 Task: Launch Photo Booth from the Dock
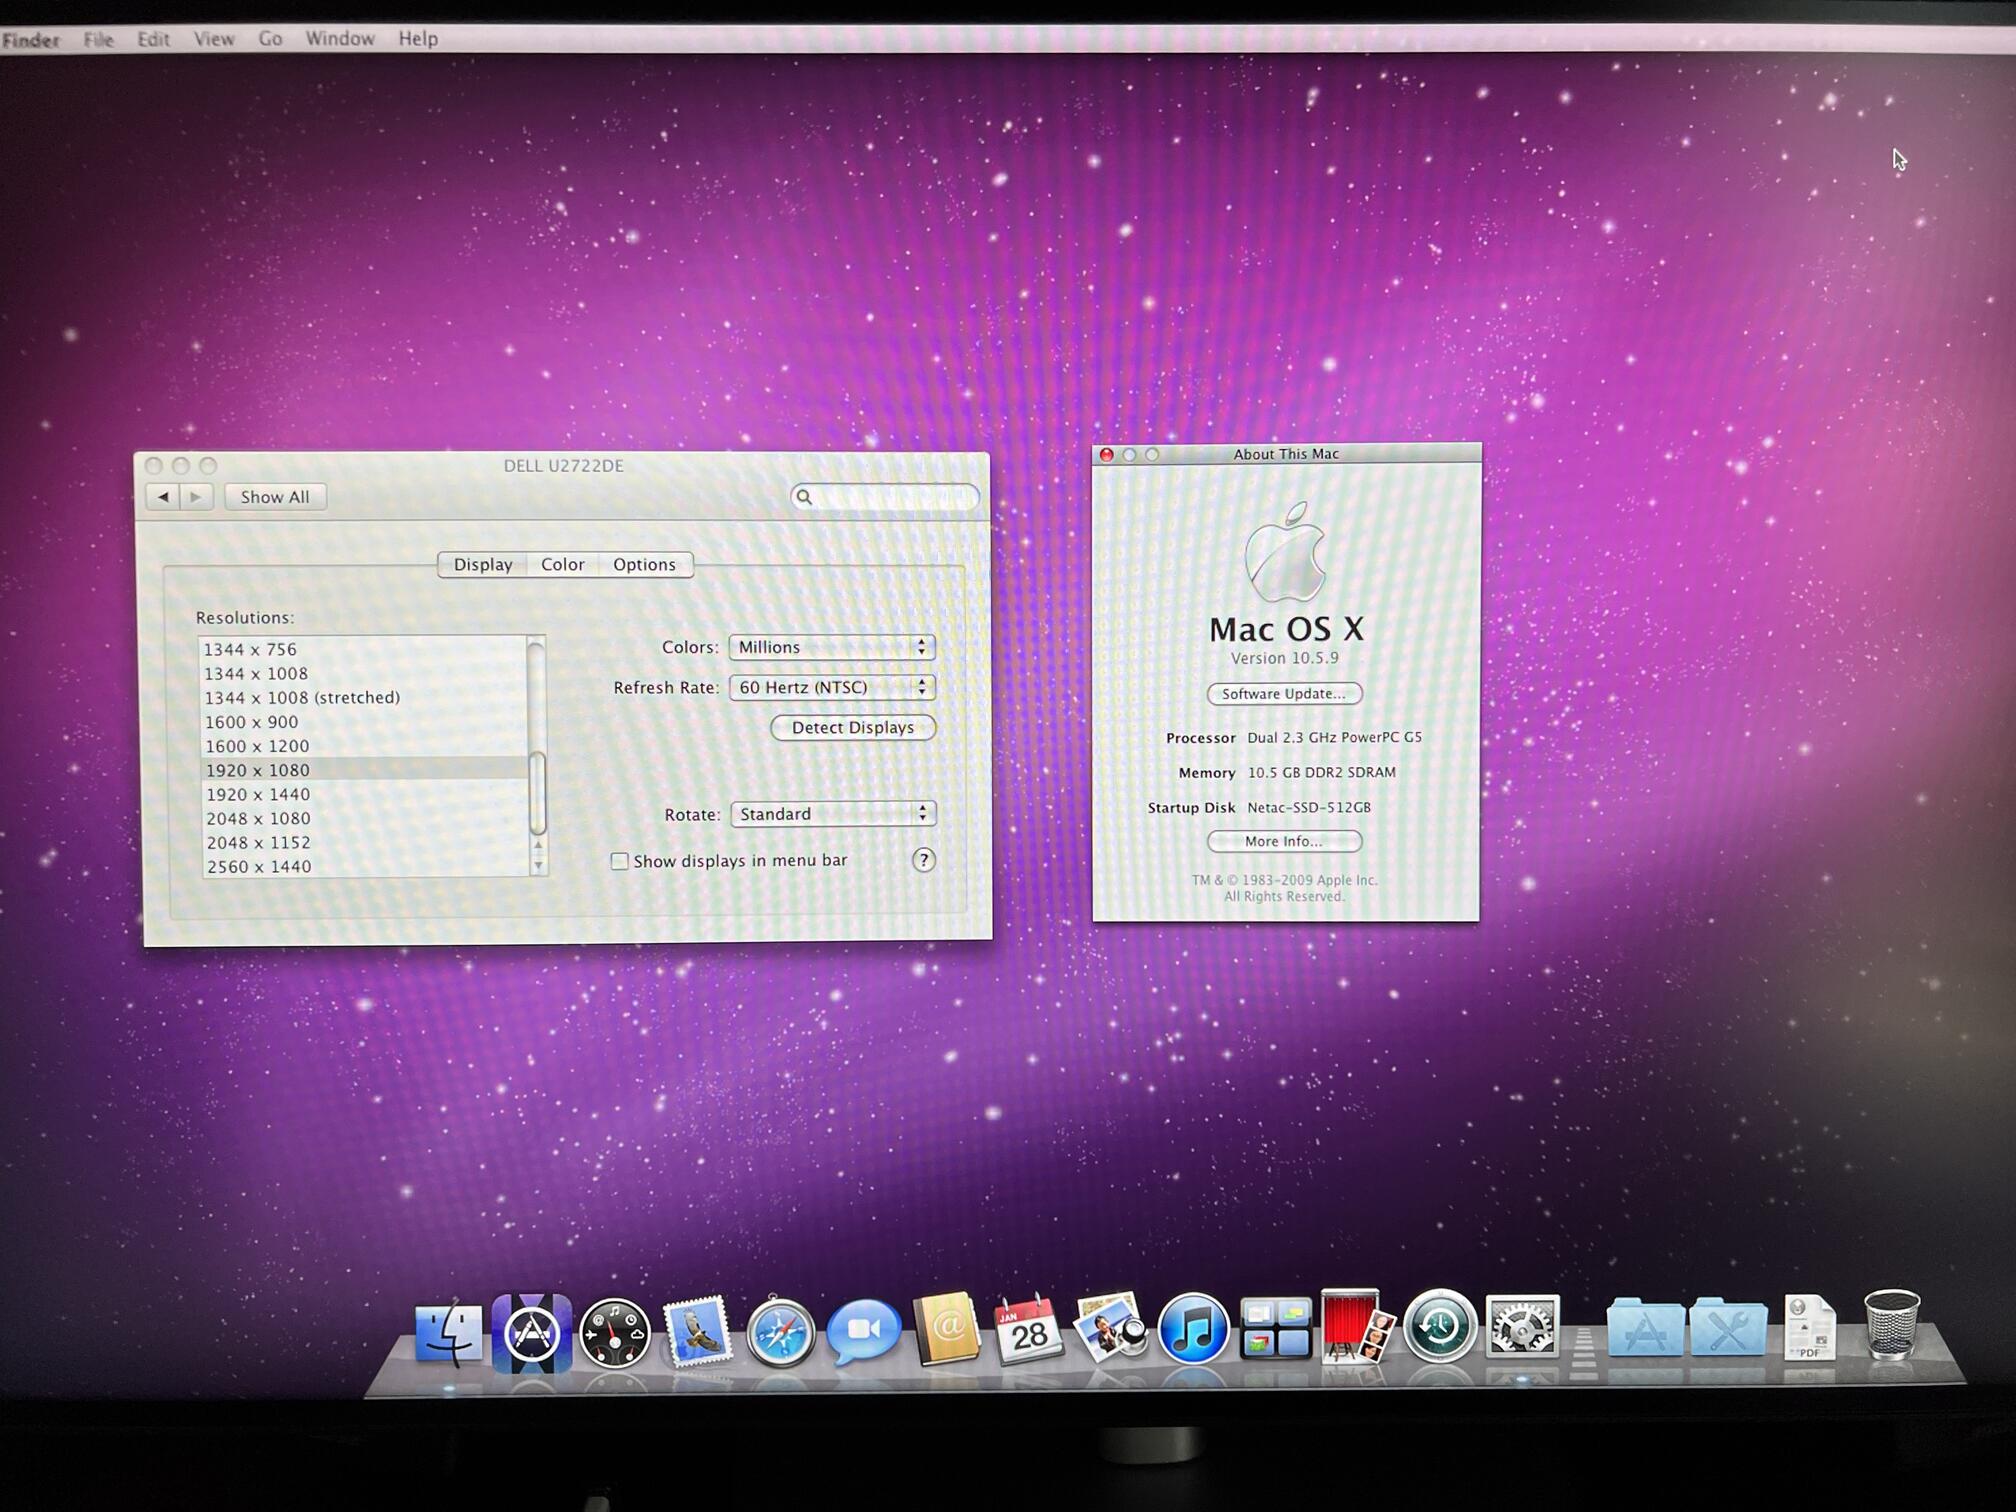coord(1356,1326)
